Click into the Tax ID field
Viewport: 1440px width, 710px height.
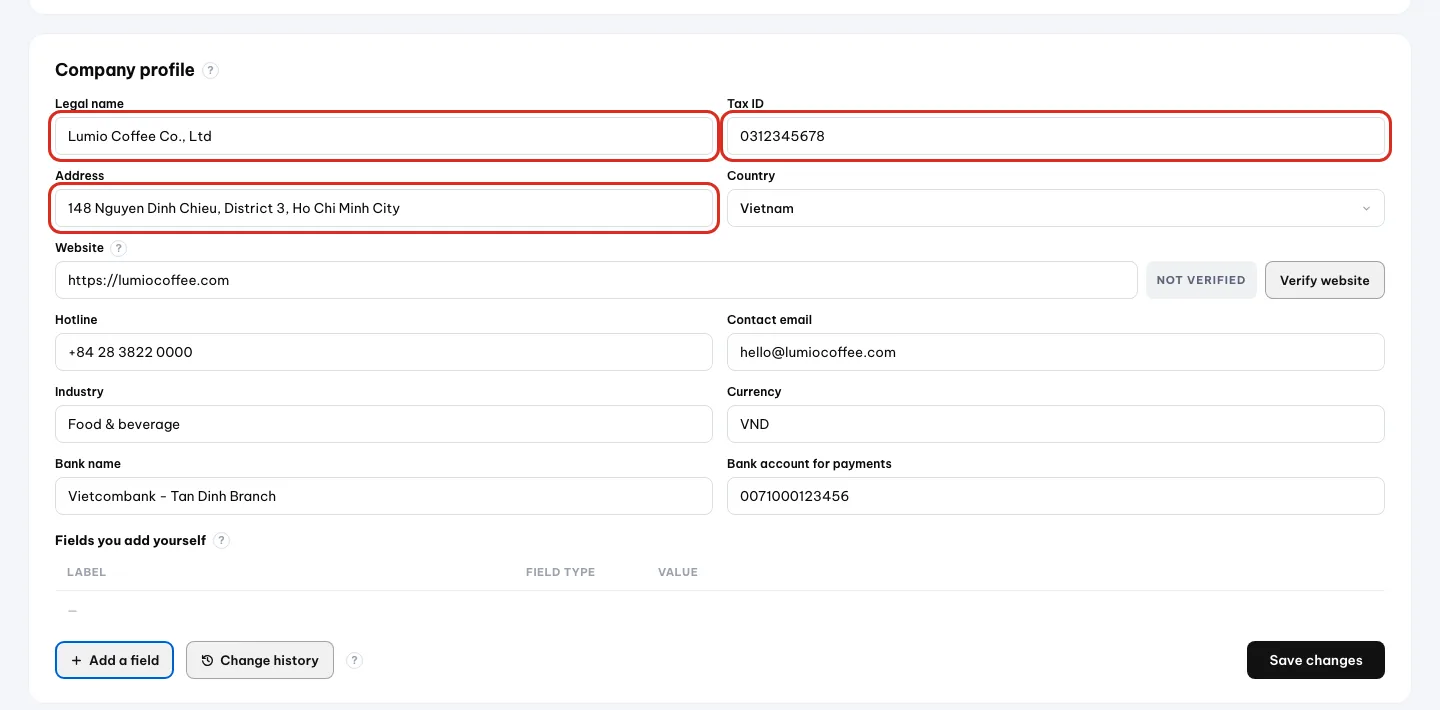point(1055,136)
